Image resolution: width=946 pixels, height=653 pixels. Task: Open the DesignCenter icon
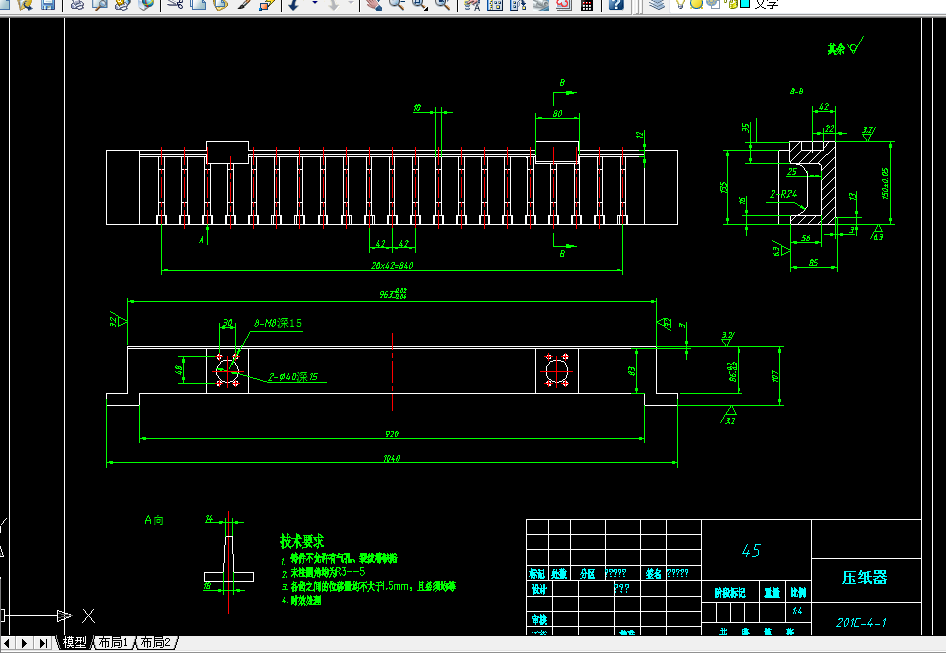pos(495,4)
